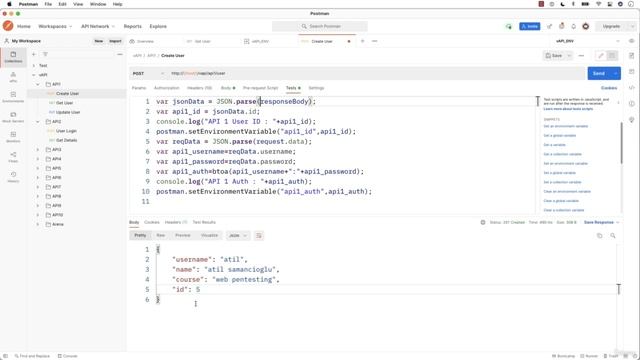Open the POST method dropdown
The width and height of the screenshot is (640, 360).
point(148,73)
